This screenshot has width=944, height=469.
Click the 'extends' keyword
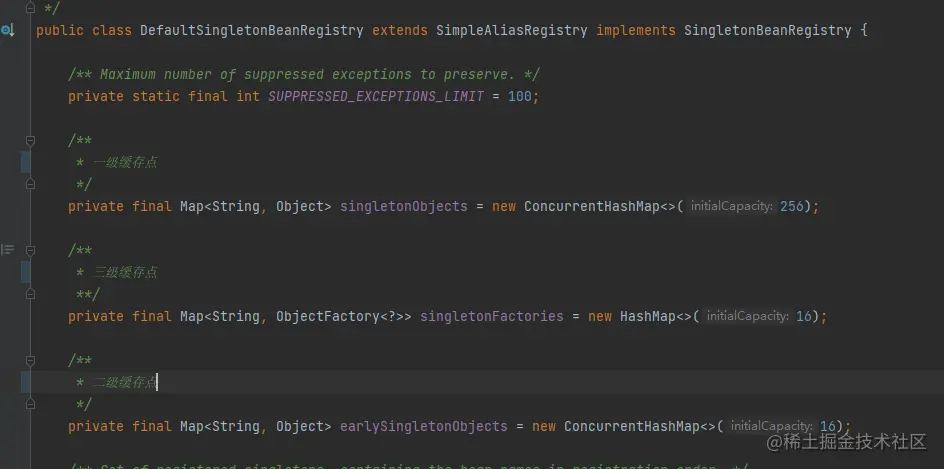400,30
